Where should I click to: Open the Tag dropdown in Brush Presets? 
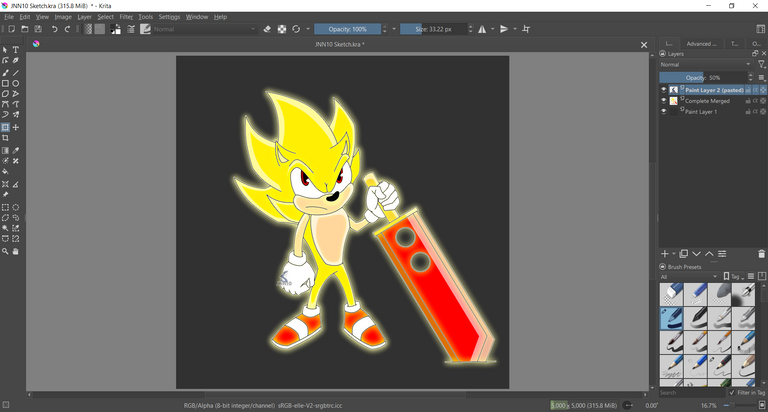pos(734,277)
